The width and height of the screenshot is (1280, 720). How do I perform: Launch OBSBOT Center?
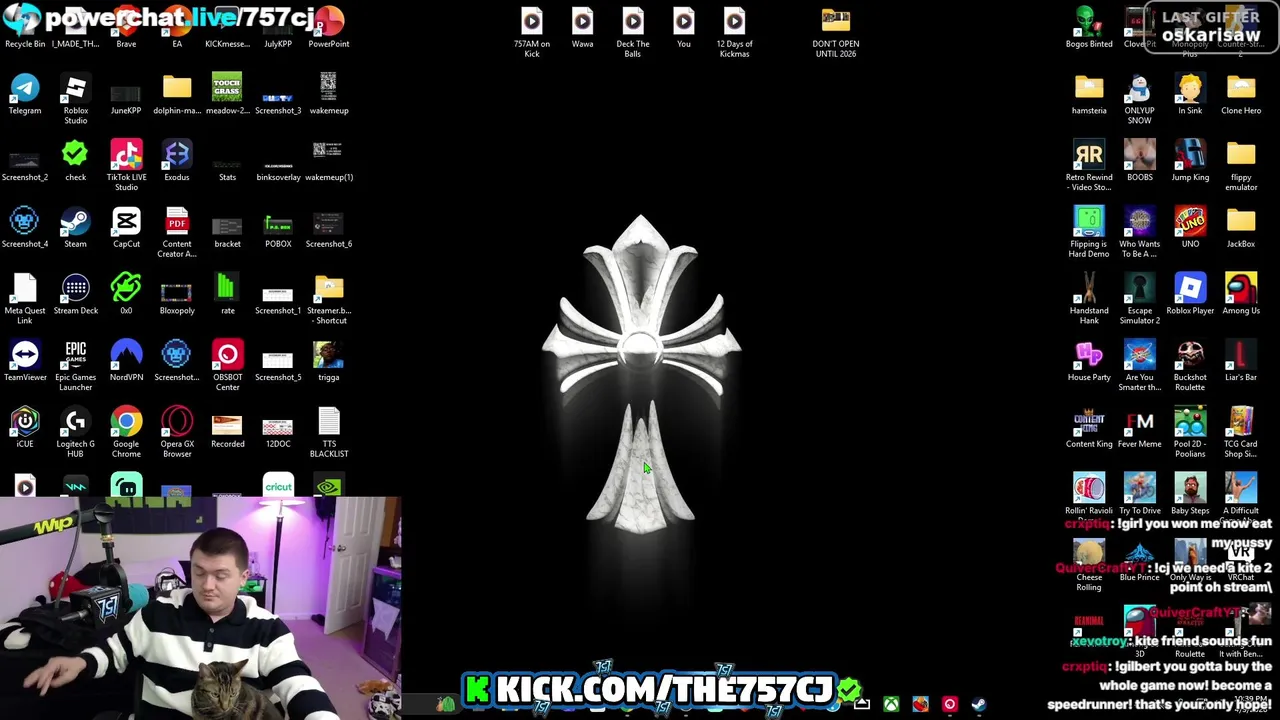[227, 365]
